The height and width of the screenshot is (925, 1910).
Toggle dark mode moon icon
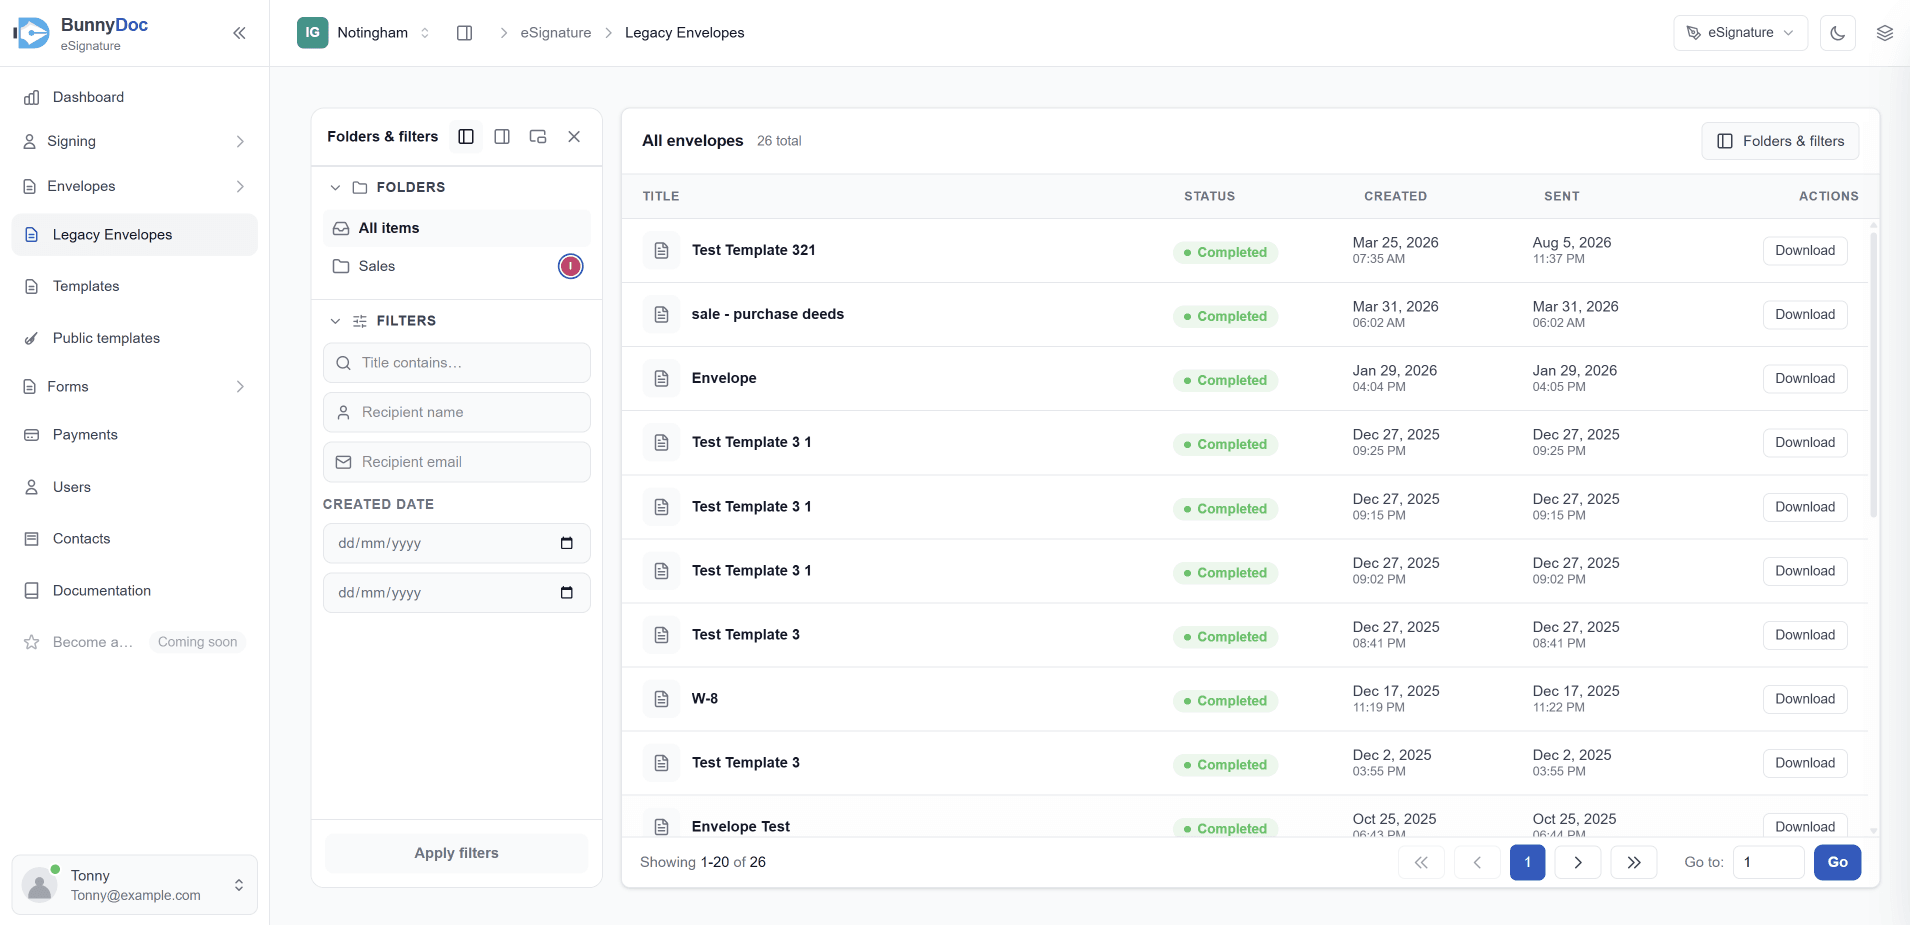pos(1838,33)
